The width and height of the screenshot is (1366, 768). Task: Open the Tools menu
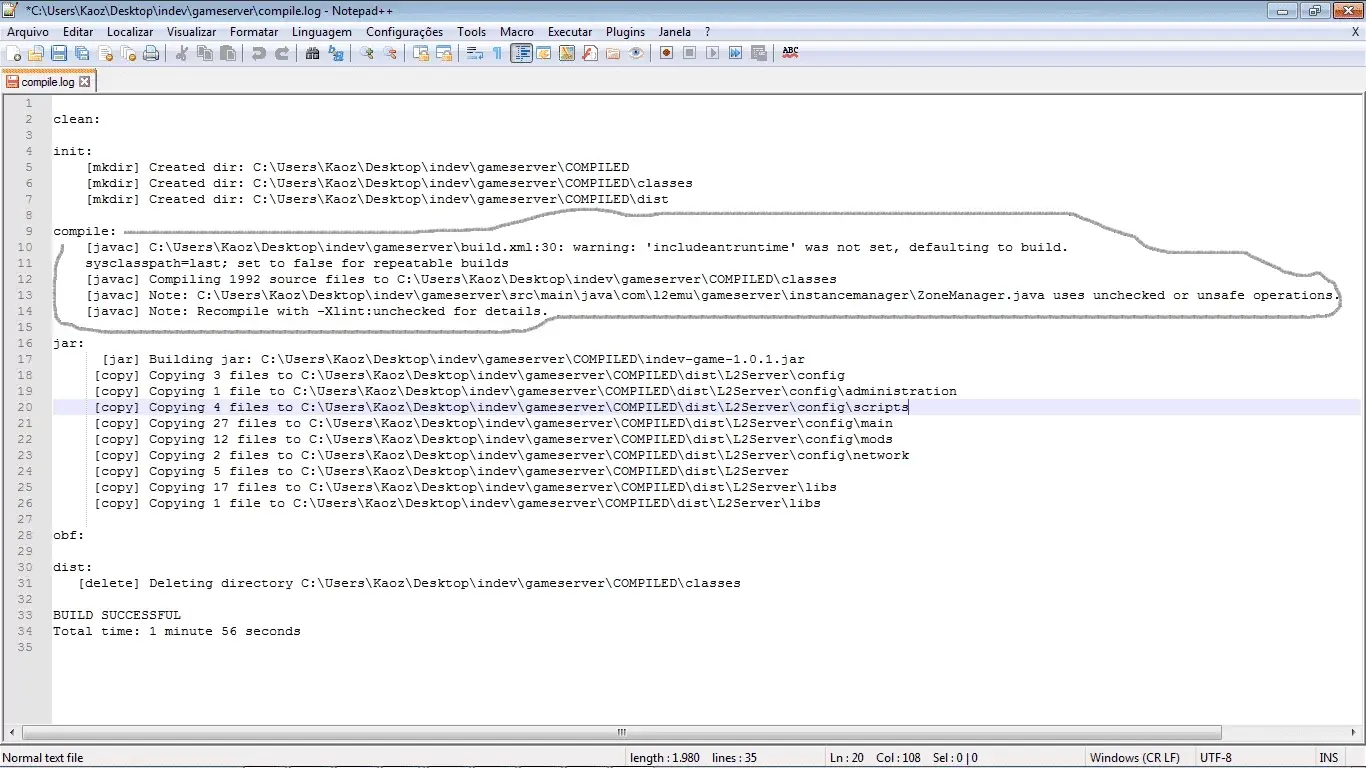472,32
